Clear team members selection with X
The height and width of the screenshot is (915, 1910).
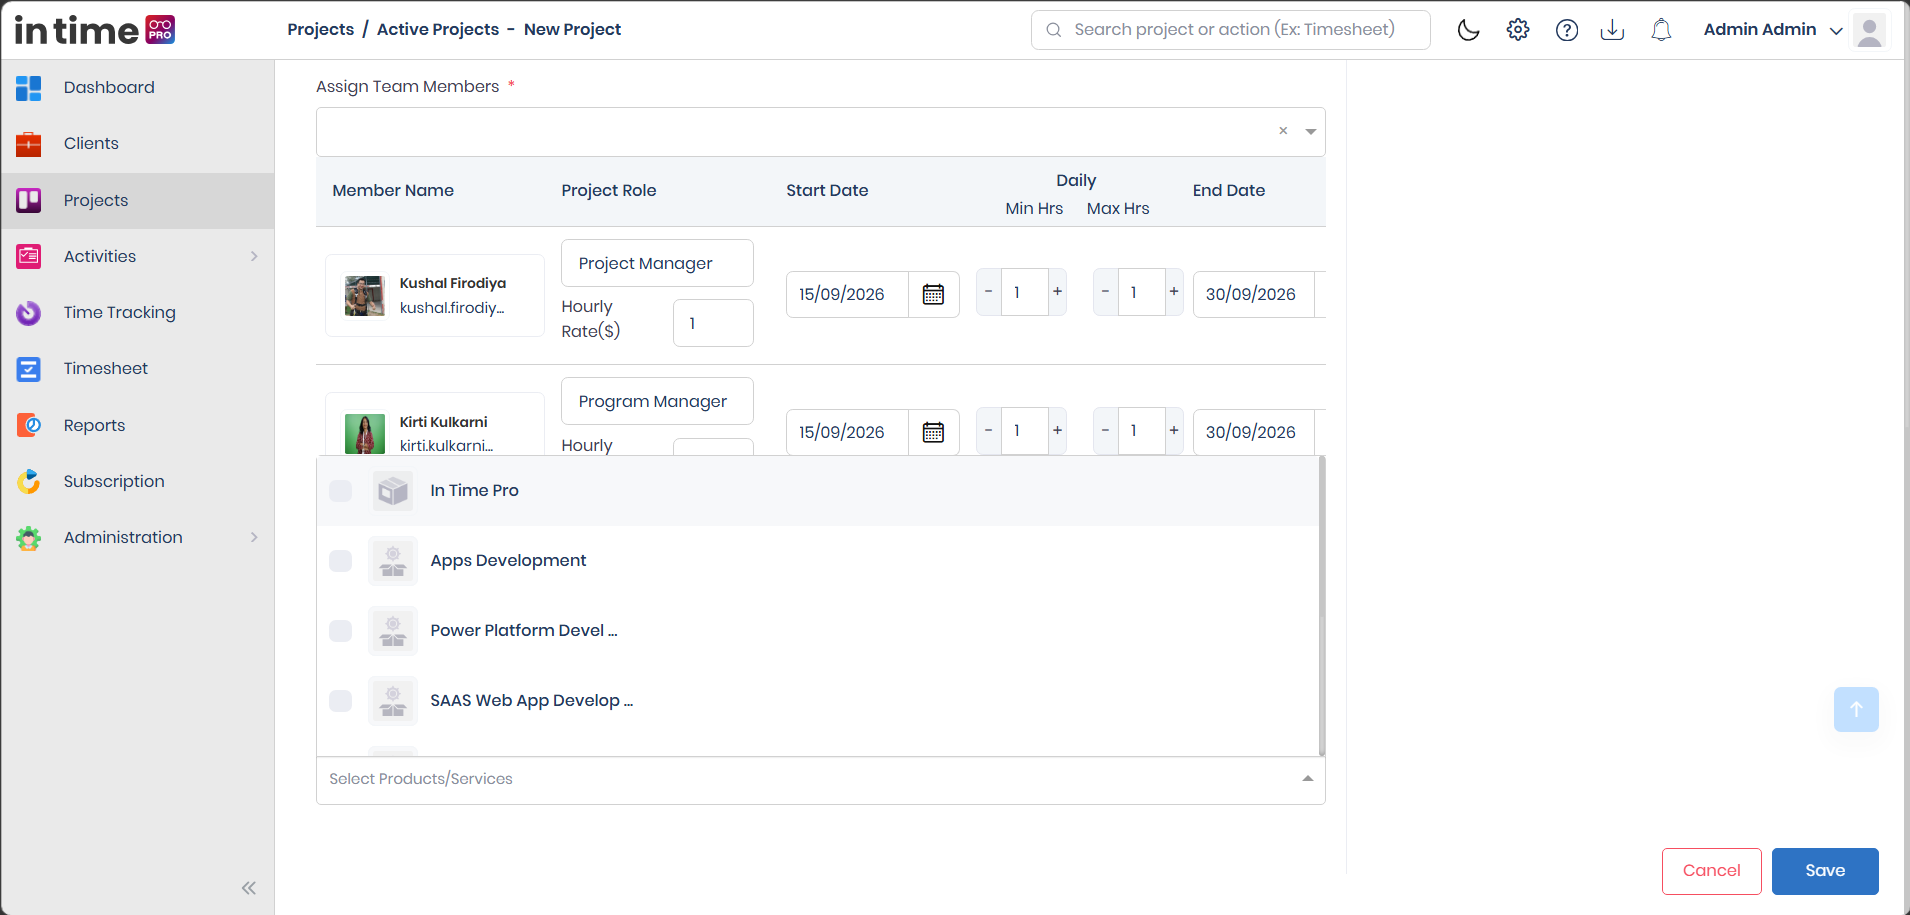point(1283,131)
